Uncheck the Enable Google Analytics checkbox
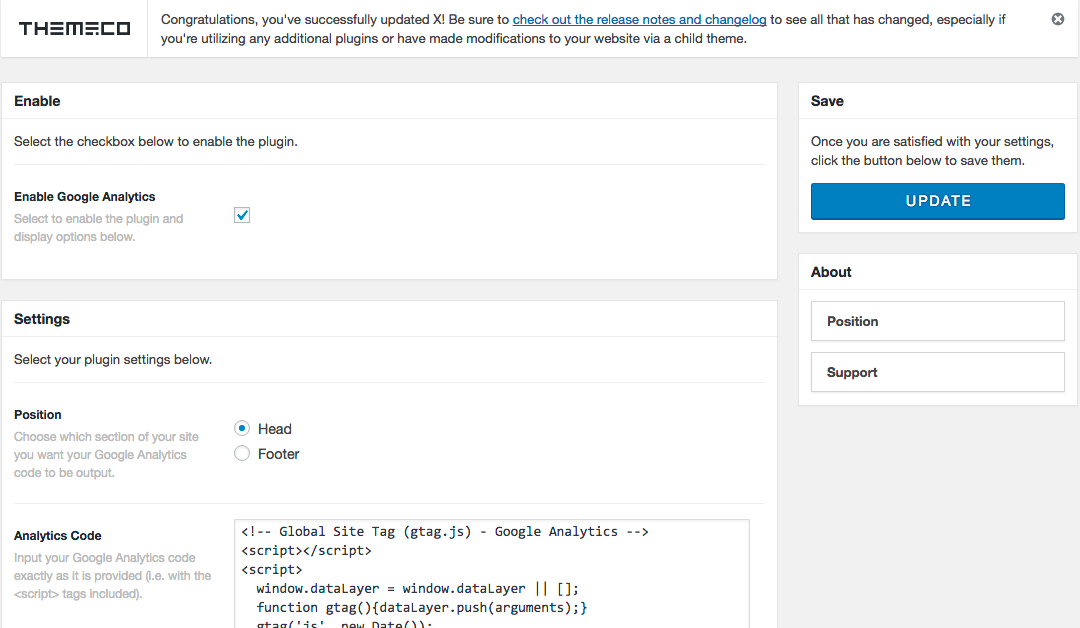Viewport: 1080px width, 628px height. click(x=242, y=215)
